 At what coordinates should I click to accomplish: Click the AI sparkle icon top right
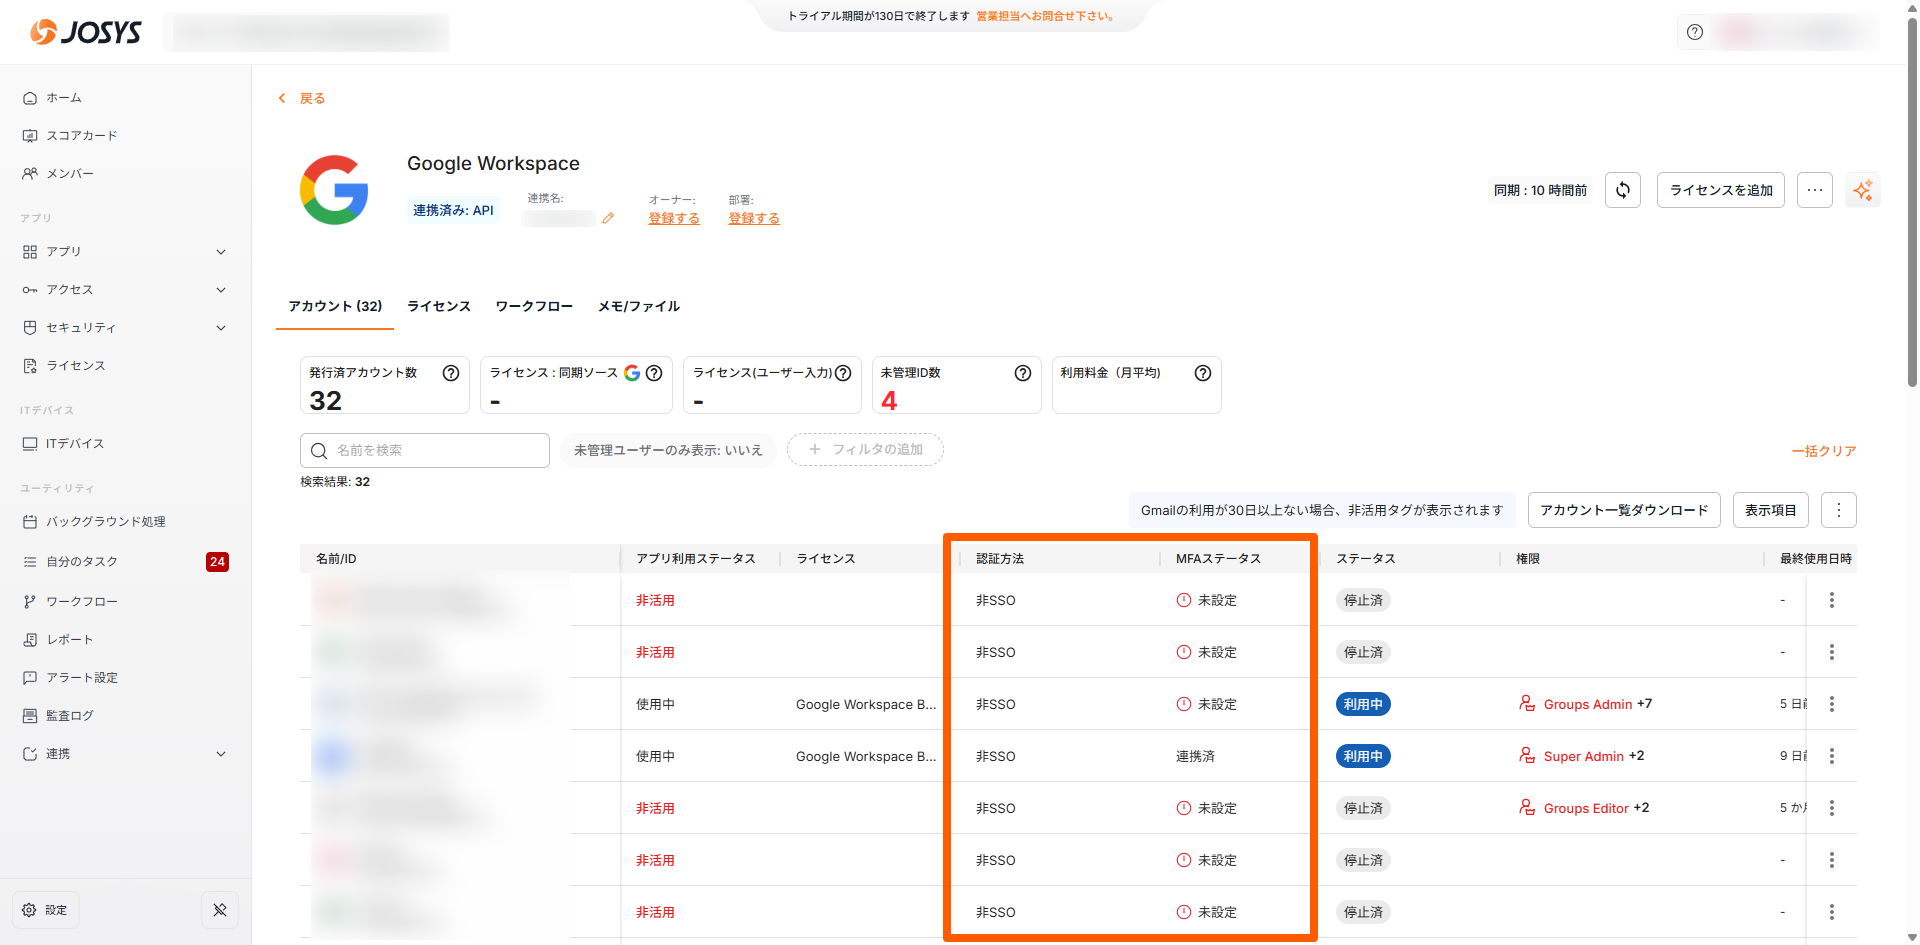point(1863,190)
